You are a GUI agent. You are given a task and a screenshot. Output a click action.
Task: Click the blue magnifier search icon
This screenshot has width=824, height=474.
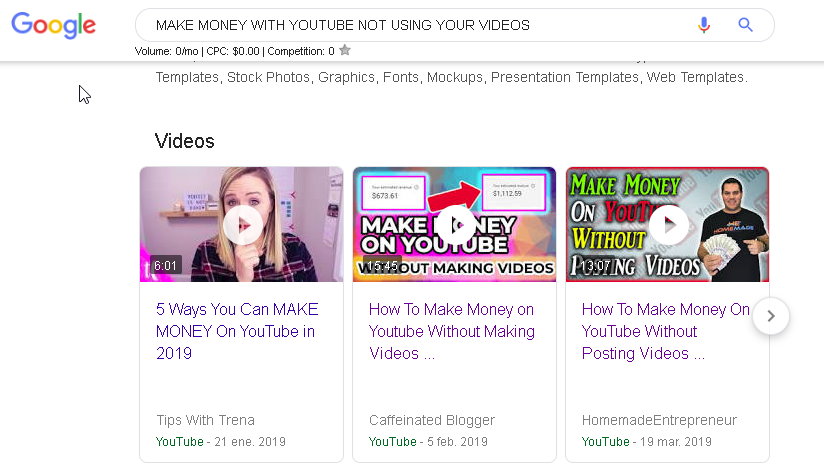[x=745, y=25]
